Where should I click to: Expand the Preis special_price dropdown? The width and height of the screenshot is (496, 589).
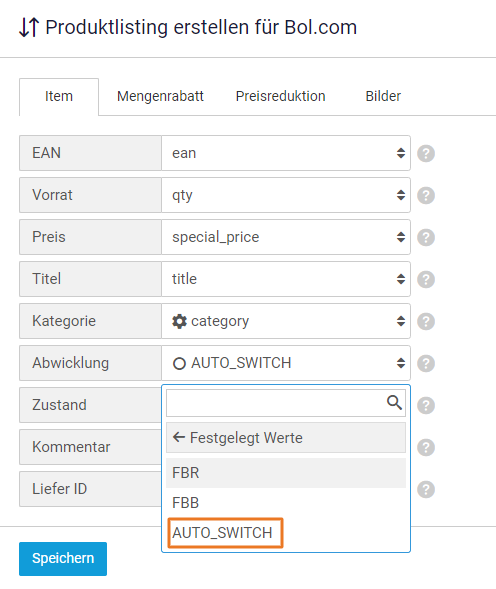pos(286,237)
